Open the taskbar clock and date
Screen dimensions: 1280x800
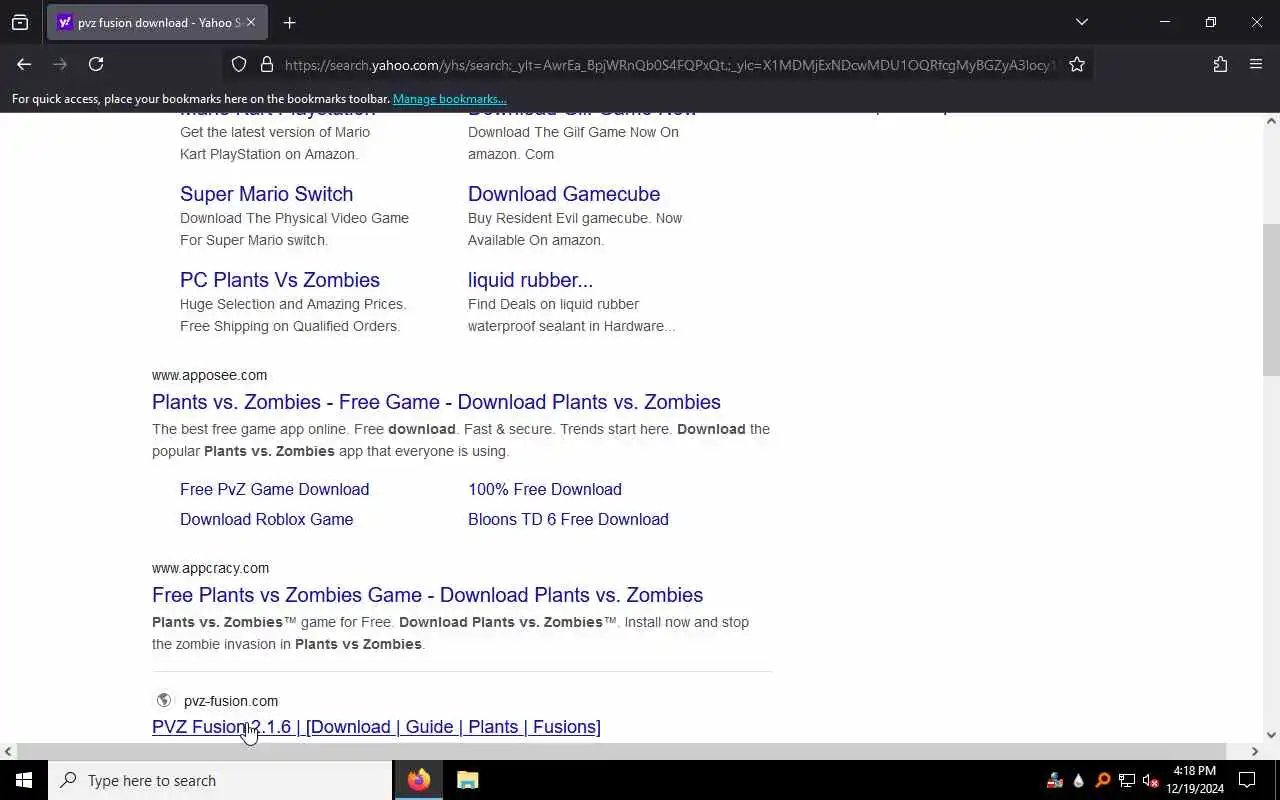click(1195, 780)
